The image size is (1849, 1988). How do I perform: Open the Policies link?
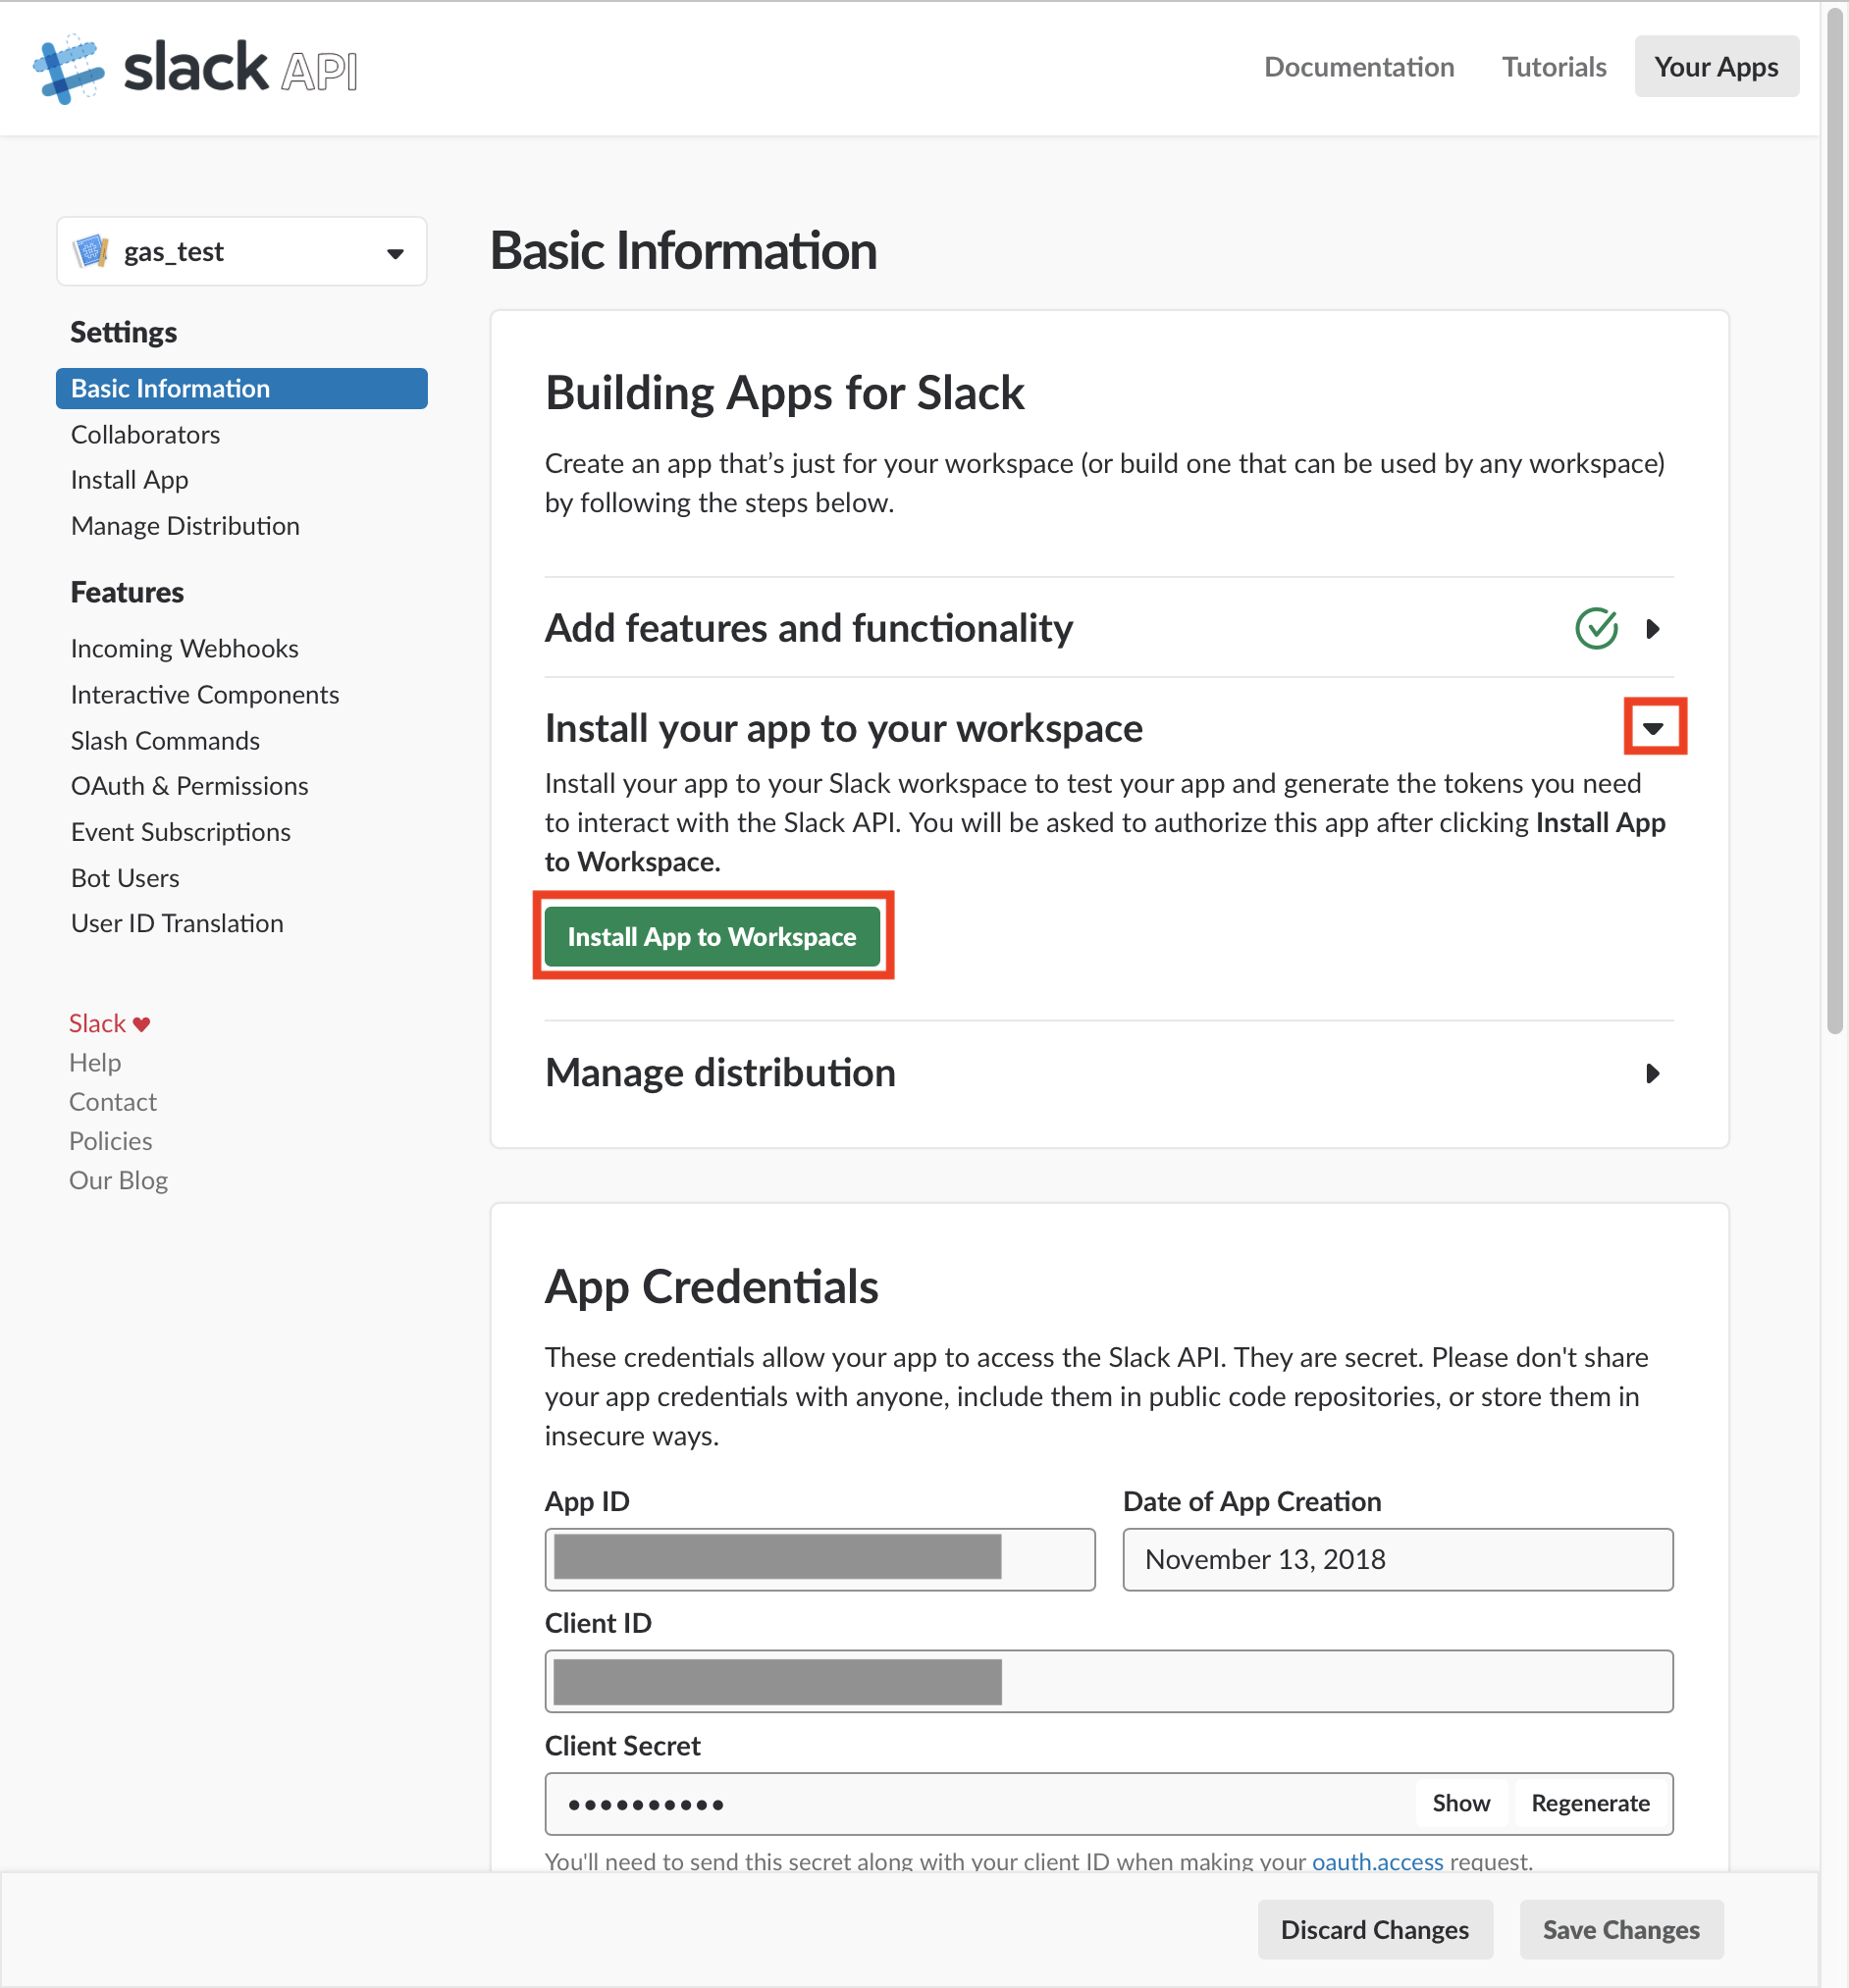(110, 1141)
